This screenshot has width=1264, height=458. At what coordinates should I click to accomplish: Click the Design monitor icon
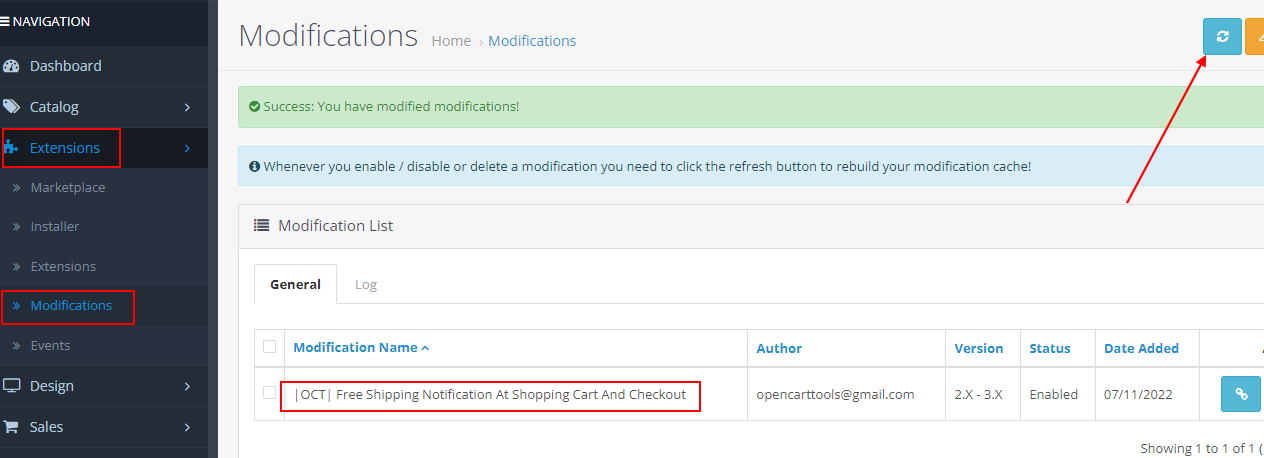pyautogui.click(x=12, y=386)
